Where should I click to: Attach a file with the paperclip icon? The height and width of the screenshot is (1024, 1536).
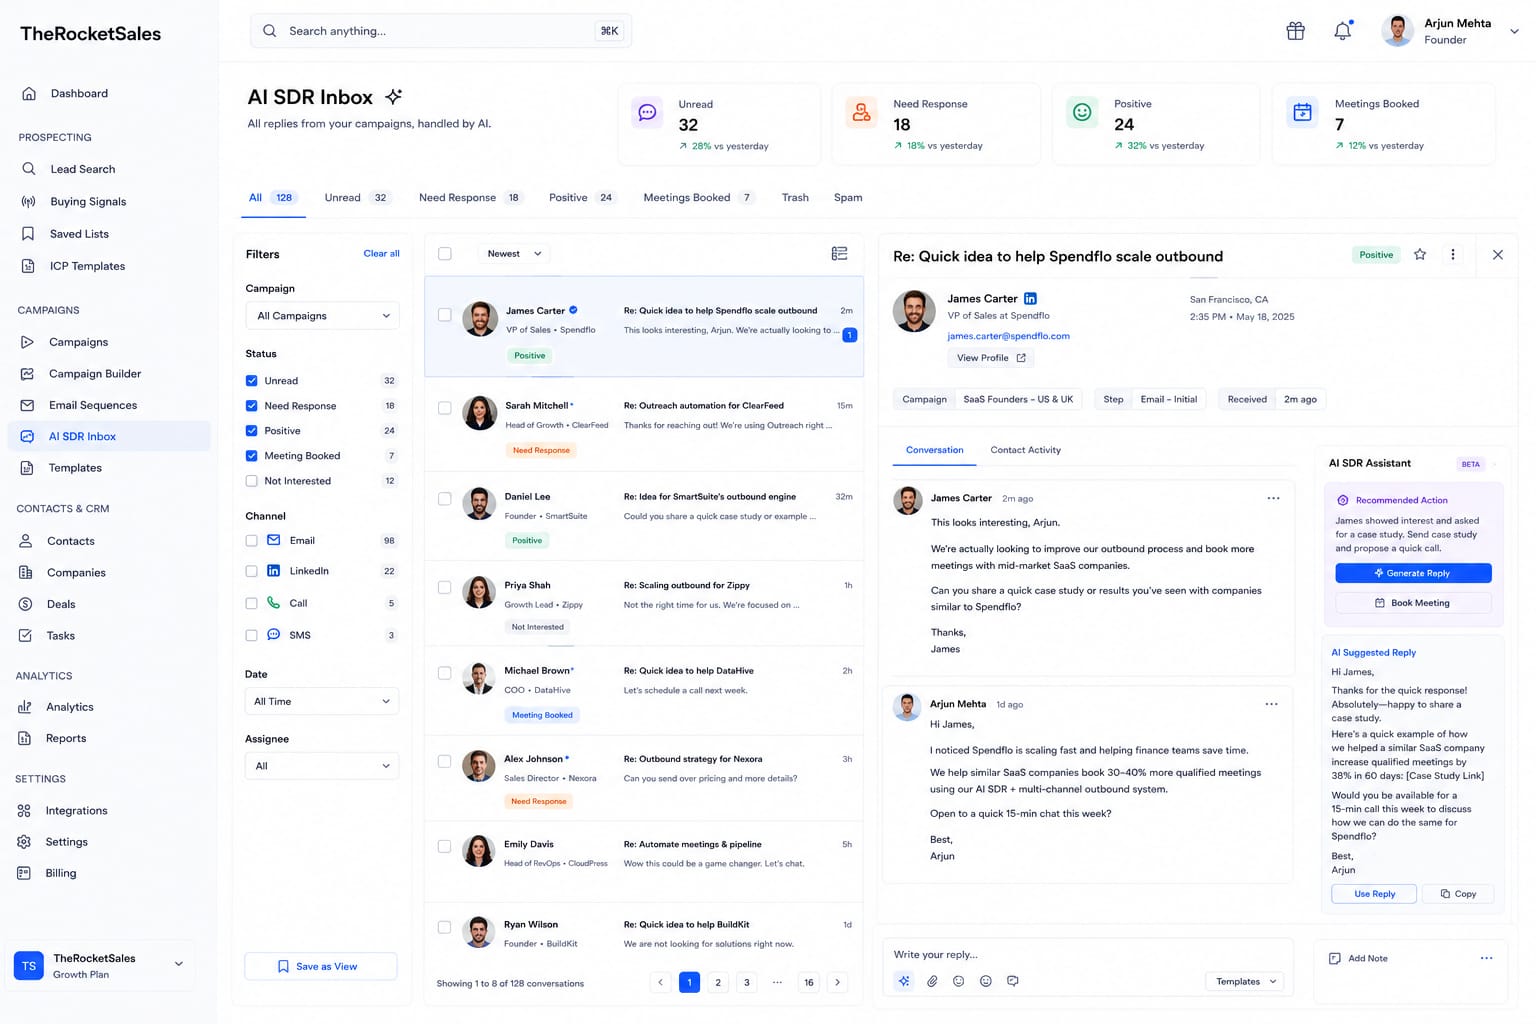click(x=932, y=981)
